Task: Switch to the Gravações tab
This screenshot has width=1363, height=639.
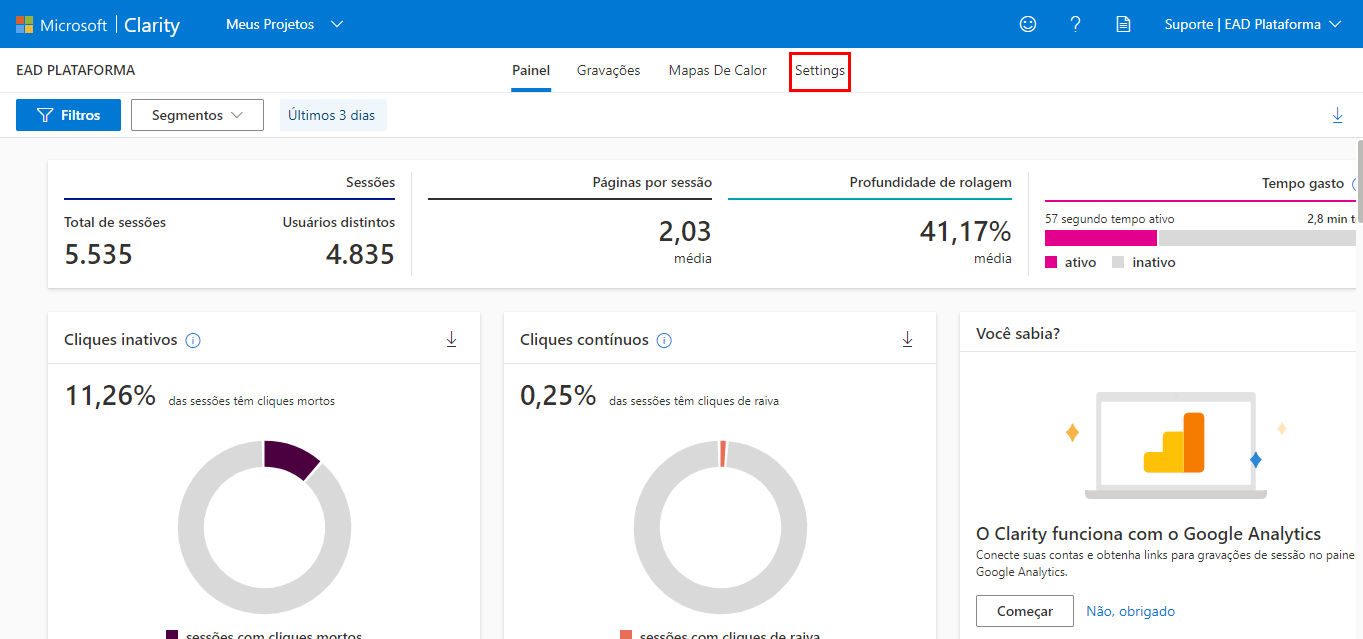Action: coord(608,71)
